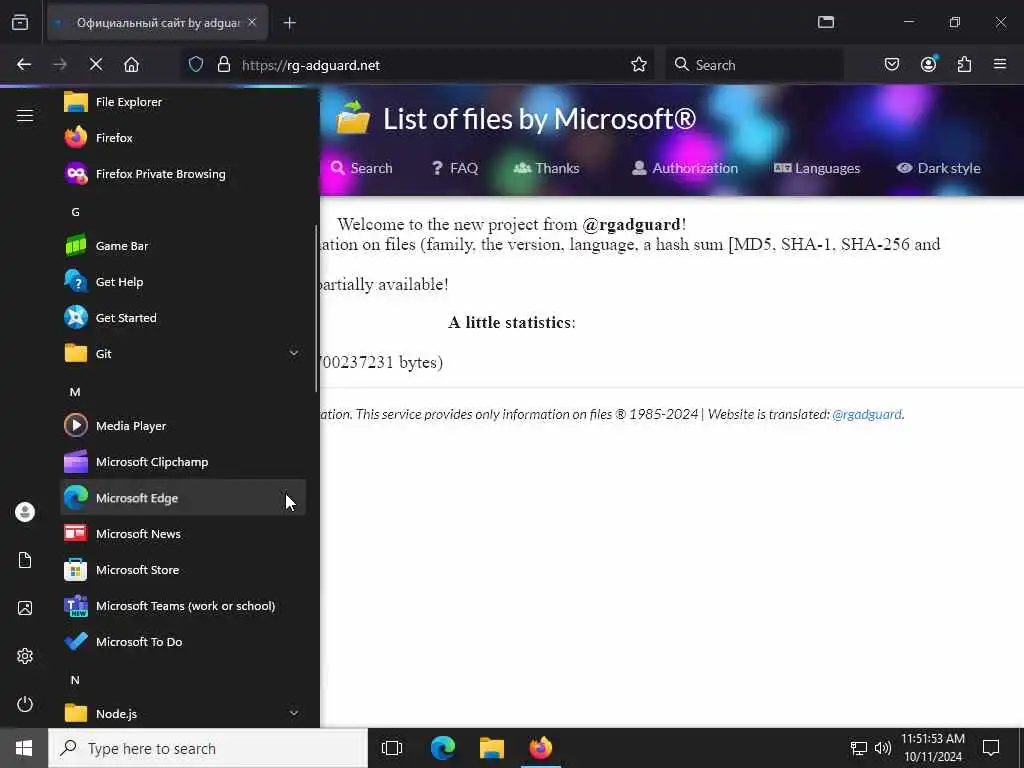The height and width of the screenshot is (768, 1024).
Task: Open Microsoft To Do
Action: tap(183, 641)
